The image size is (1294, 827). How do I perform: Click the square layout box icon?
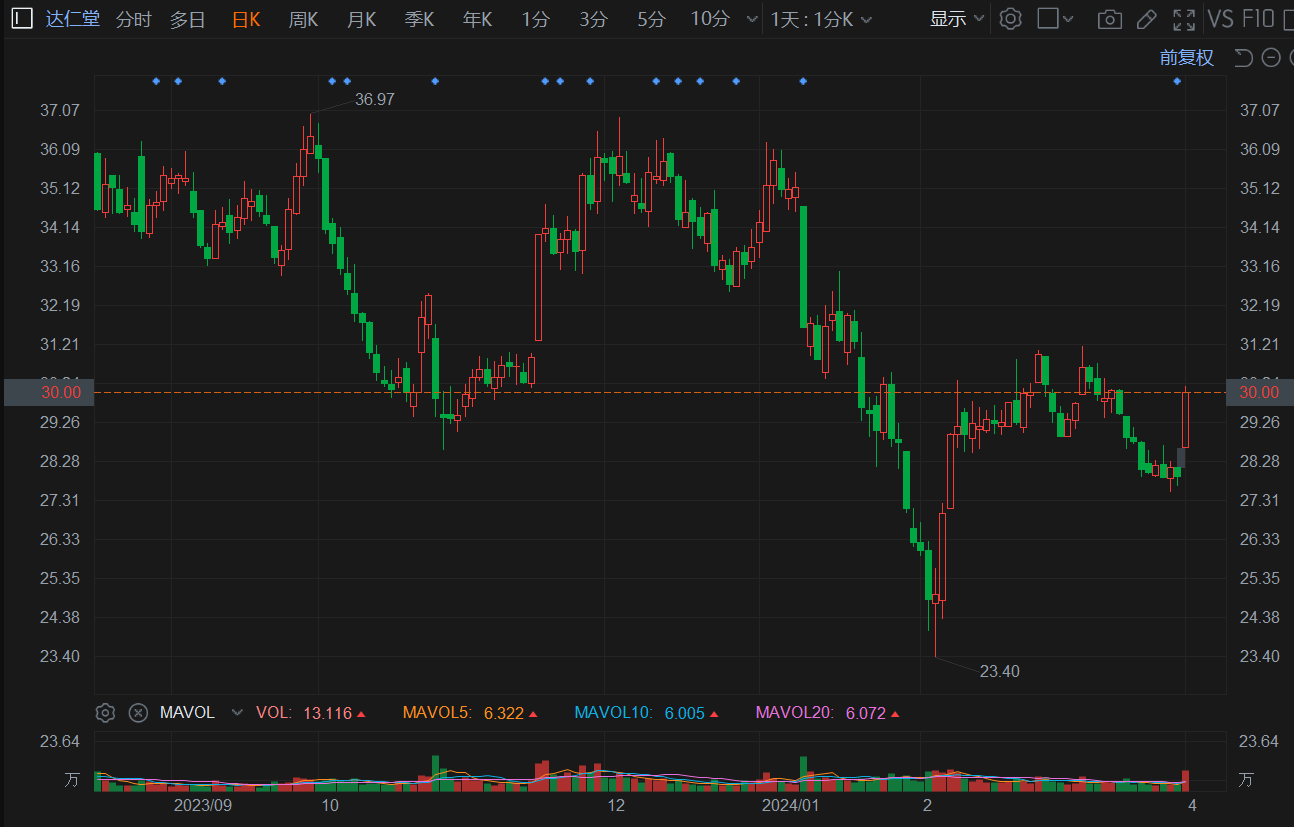[1047, 19]
